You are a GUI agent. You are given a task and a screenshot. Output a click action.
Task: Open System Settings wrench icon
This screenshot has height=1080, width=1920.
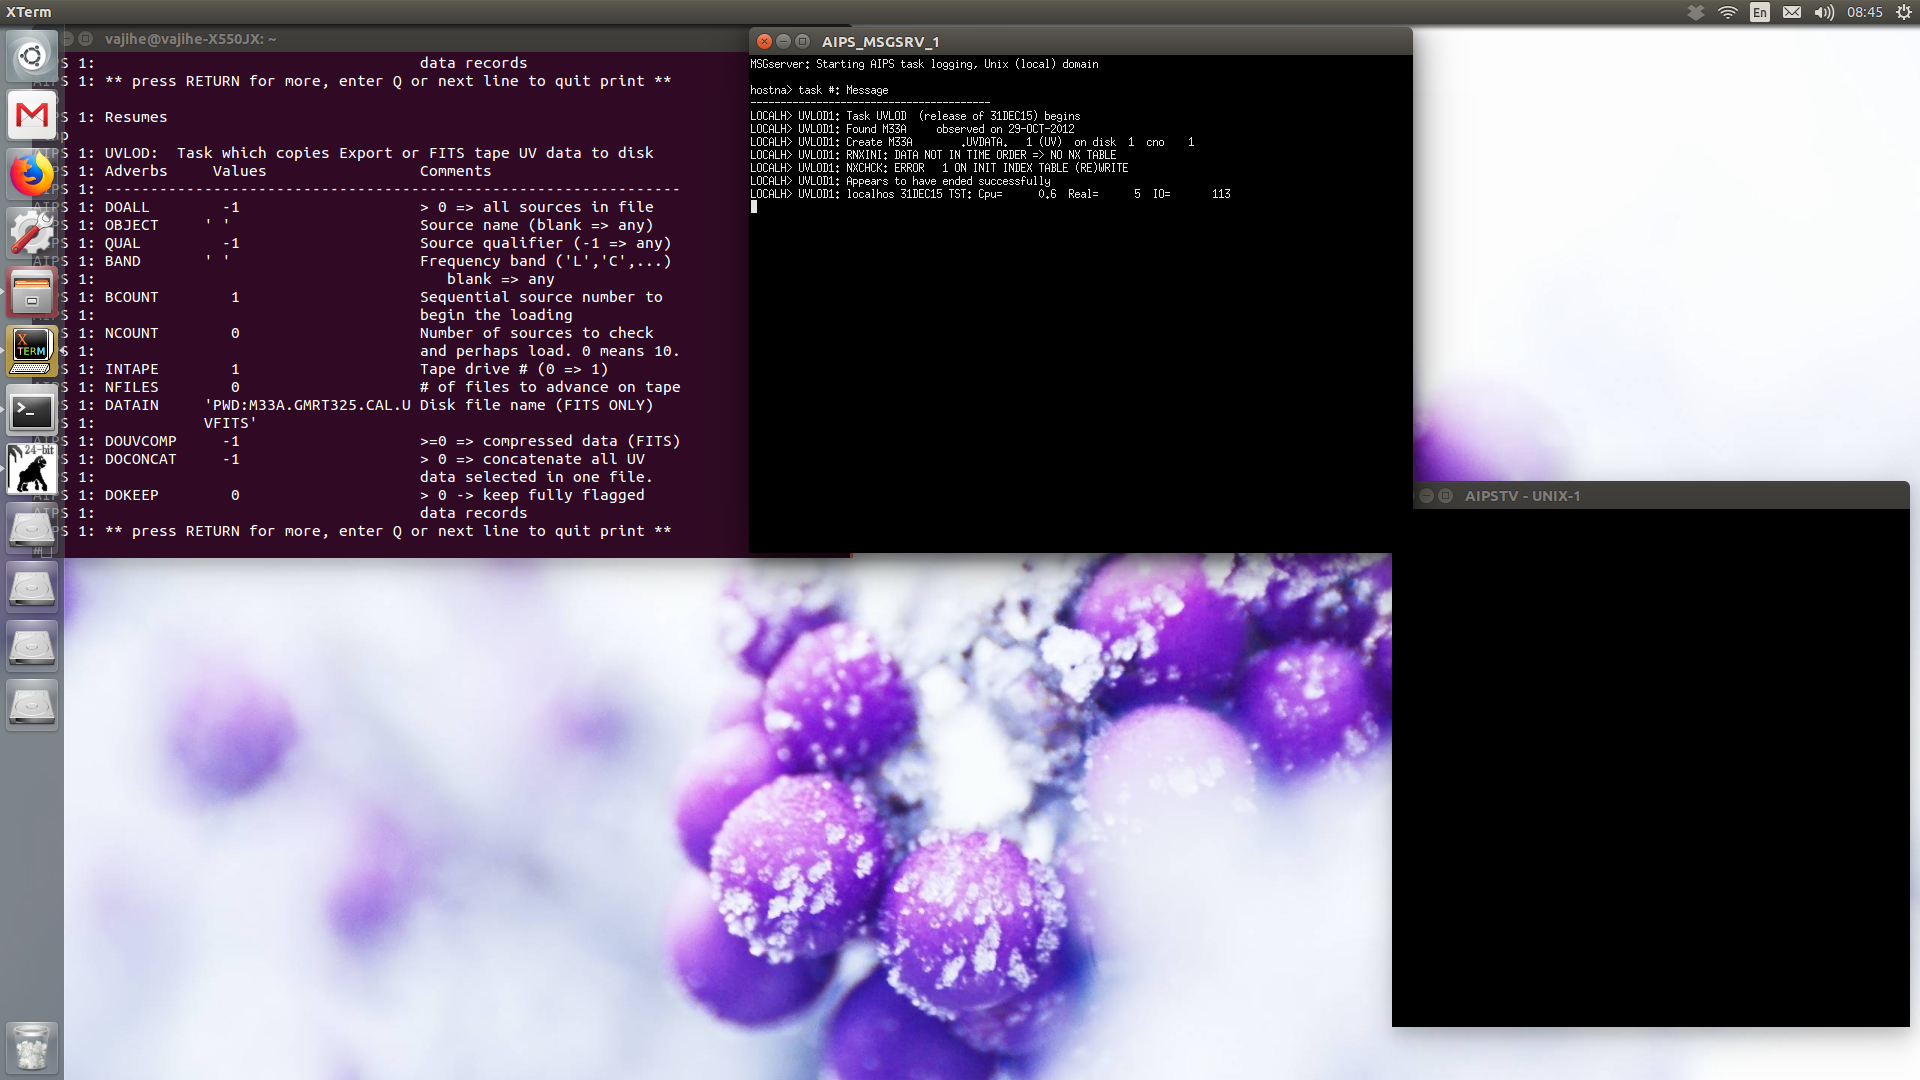pyautogui.click(x=32, y=233)
